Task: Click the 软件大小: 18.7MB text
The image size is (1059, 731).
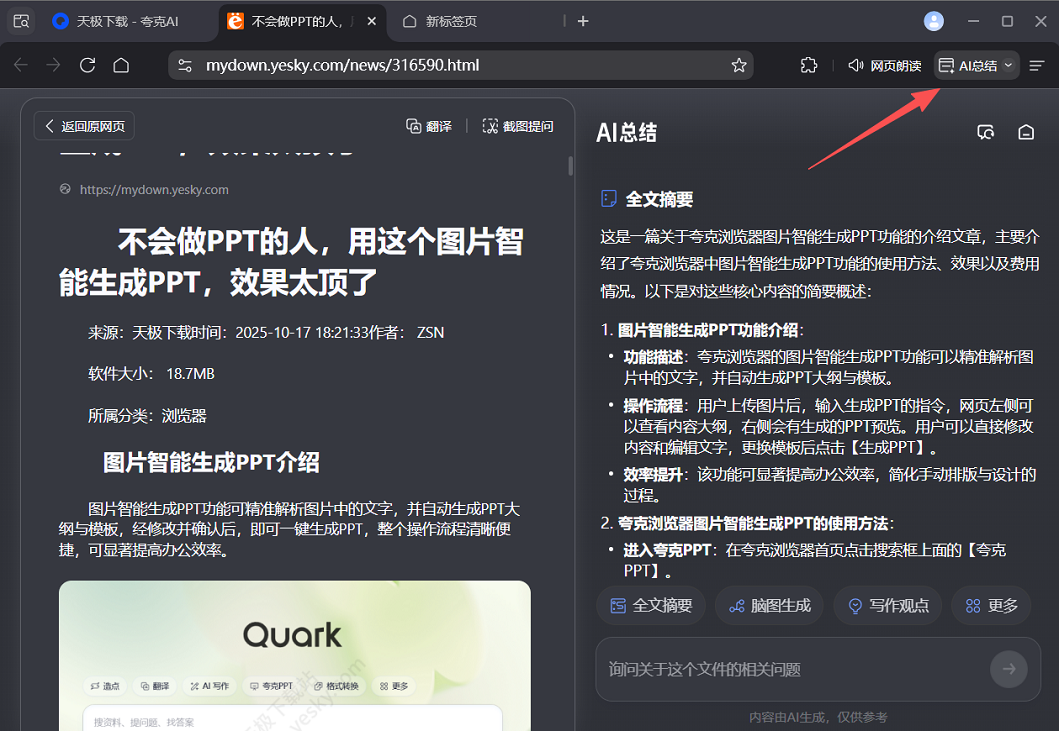Action: [151, 374]
